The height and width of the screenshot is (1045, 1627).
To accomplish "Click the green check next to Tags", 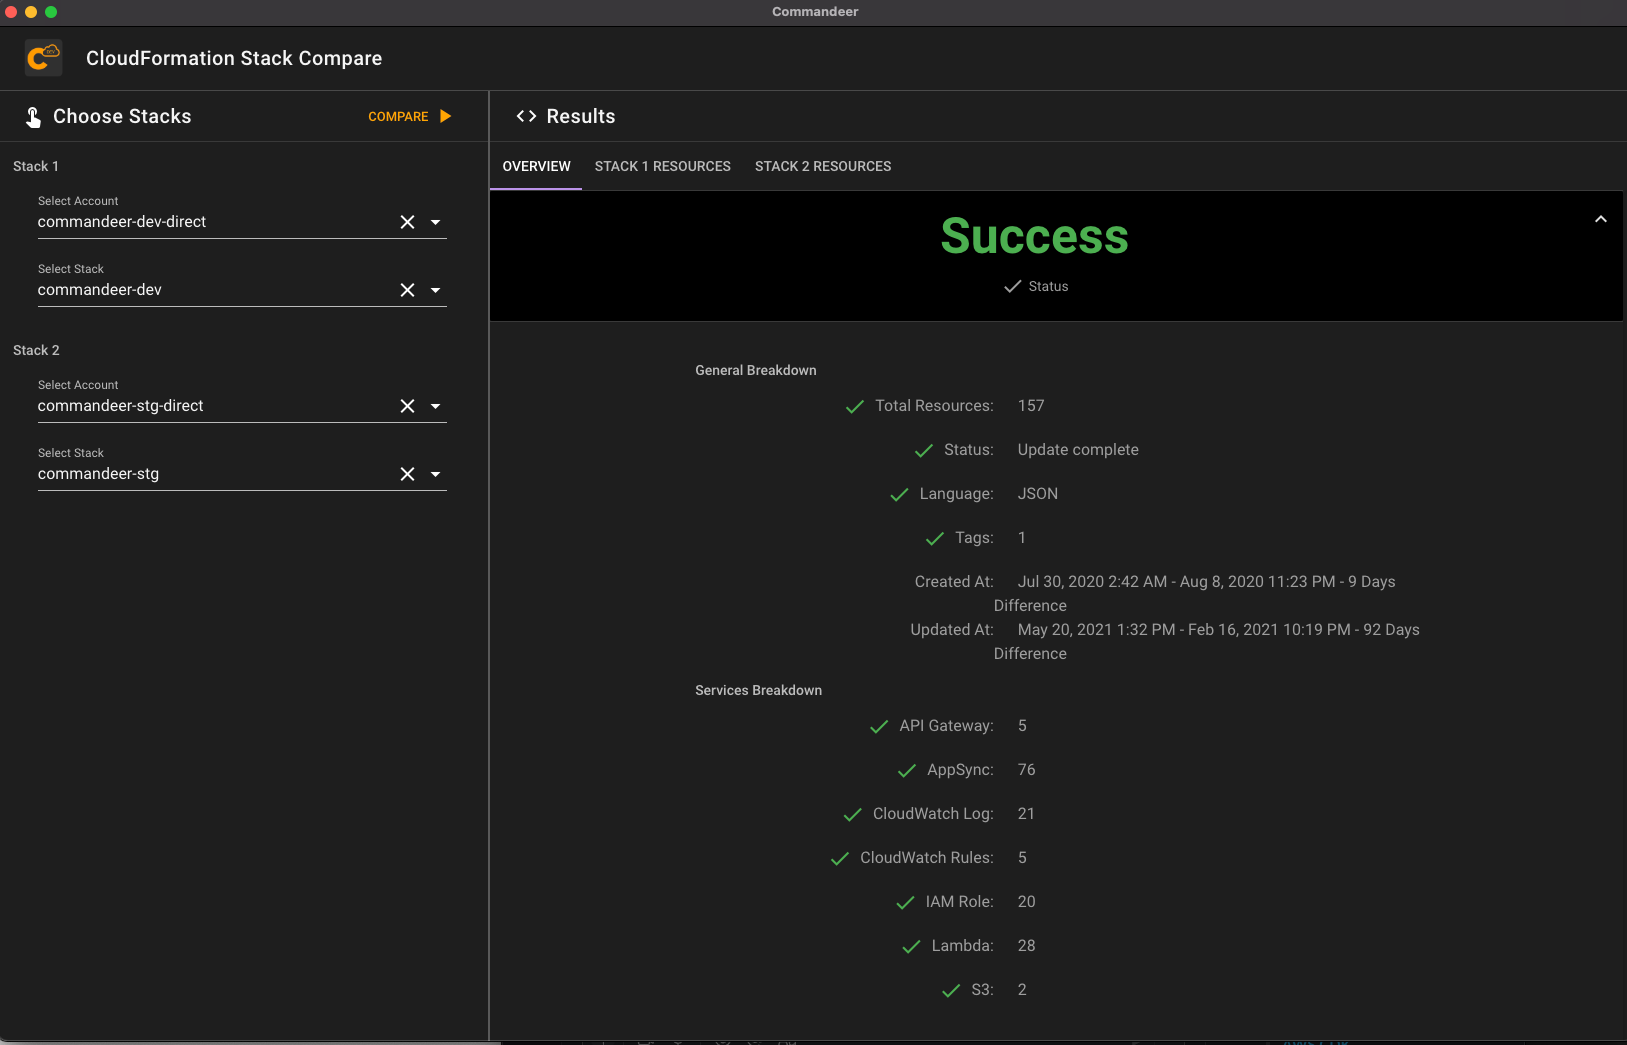I will pos(935,538).
